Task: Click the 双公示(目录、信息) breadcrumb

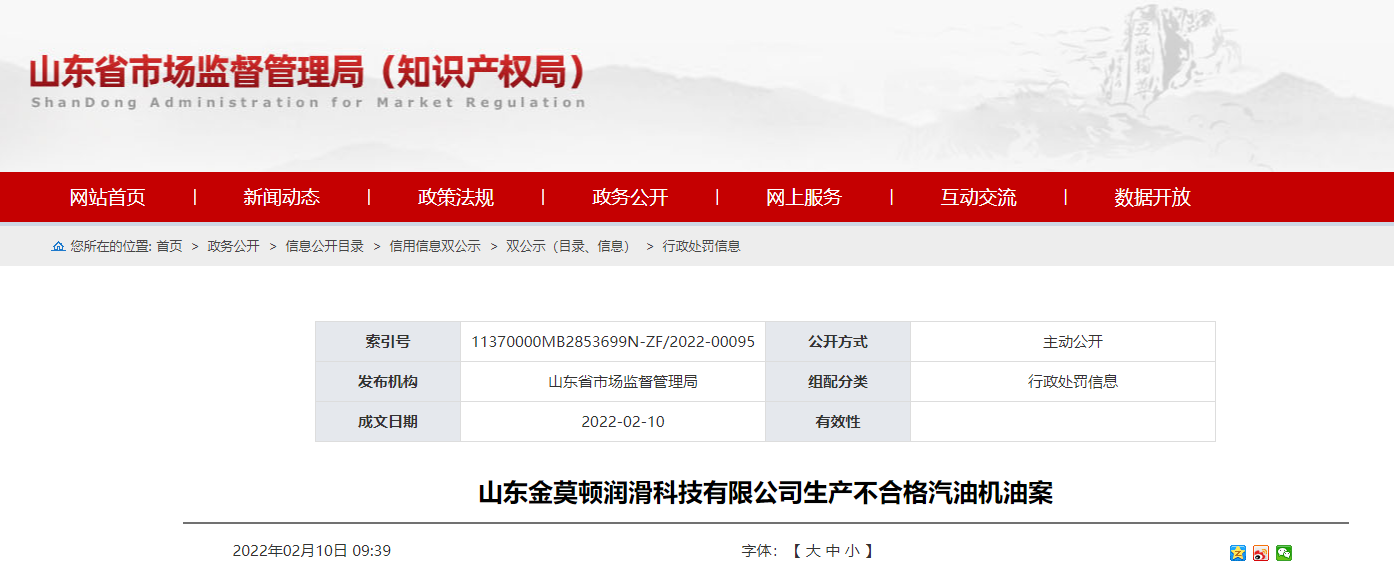Action: [569, 246]
